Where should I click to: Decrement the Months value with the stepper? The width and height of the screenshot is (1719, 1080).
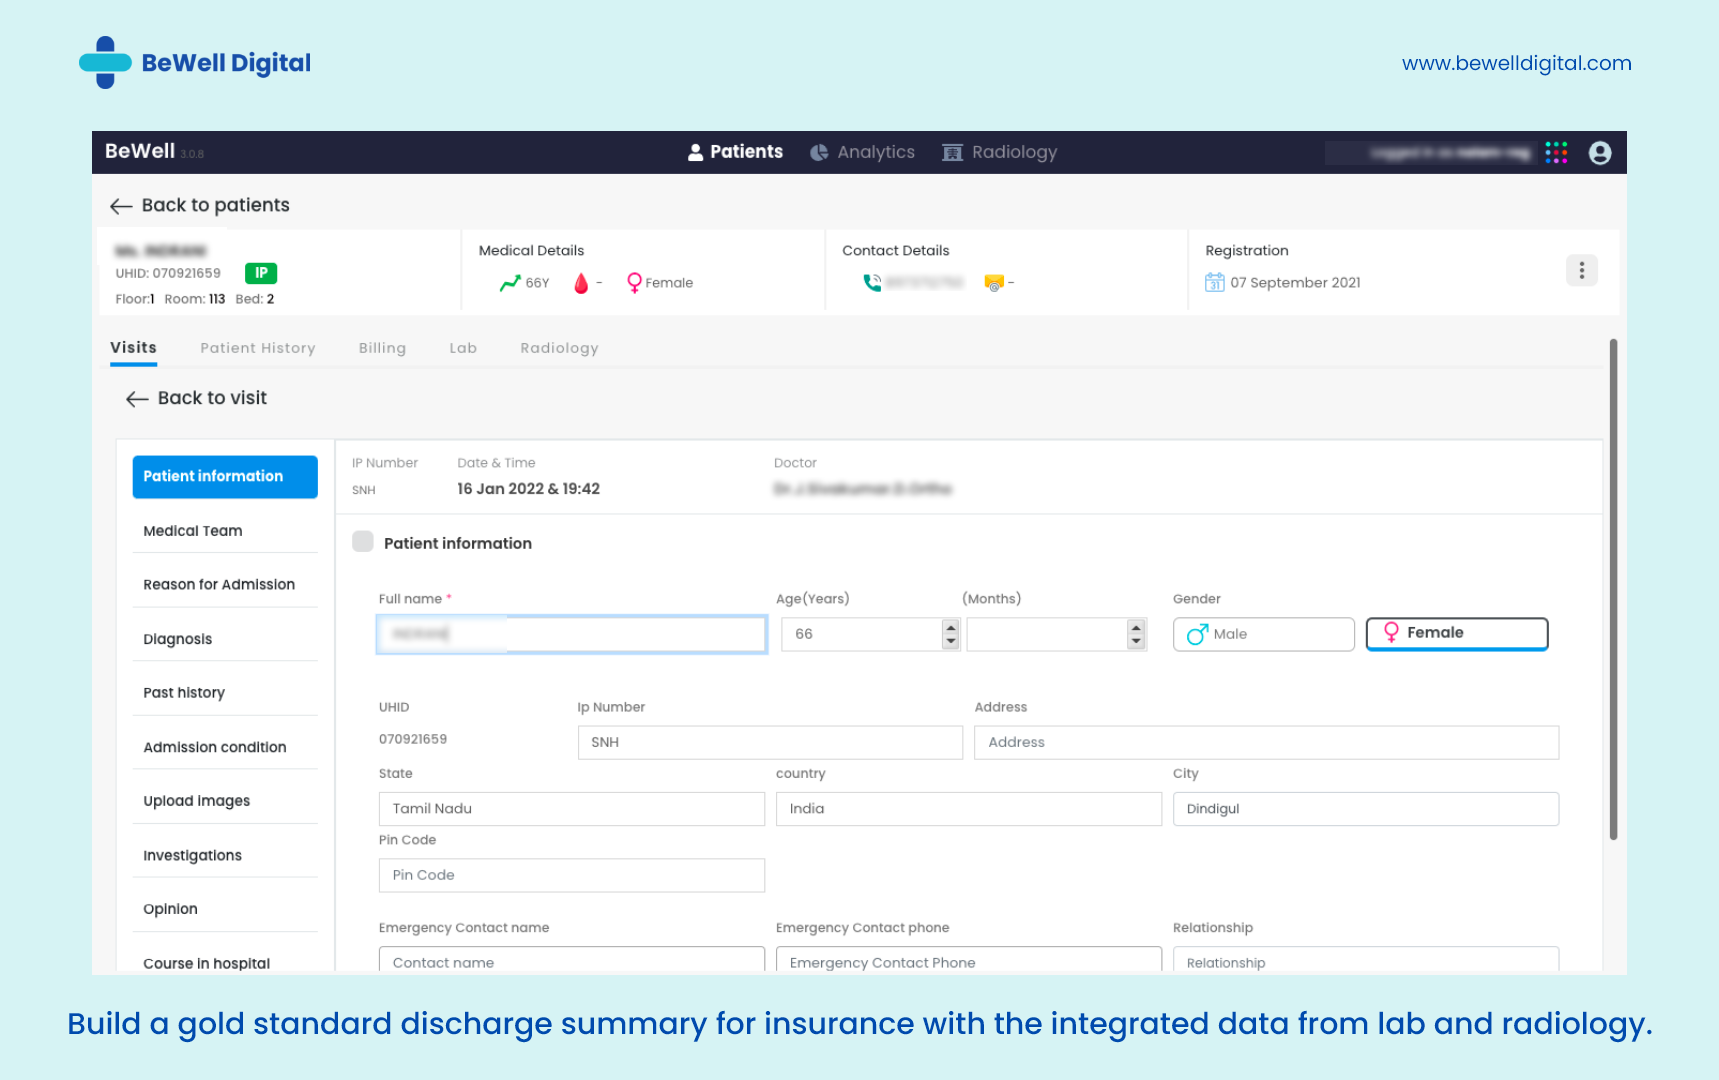click(x=1135, y=640)
